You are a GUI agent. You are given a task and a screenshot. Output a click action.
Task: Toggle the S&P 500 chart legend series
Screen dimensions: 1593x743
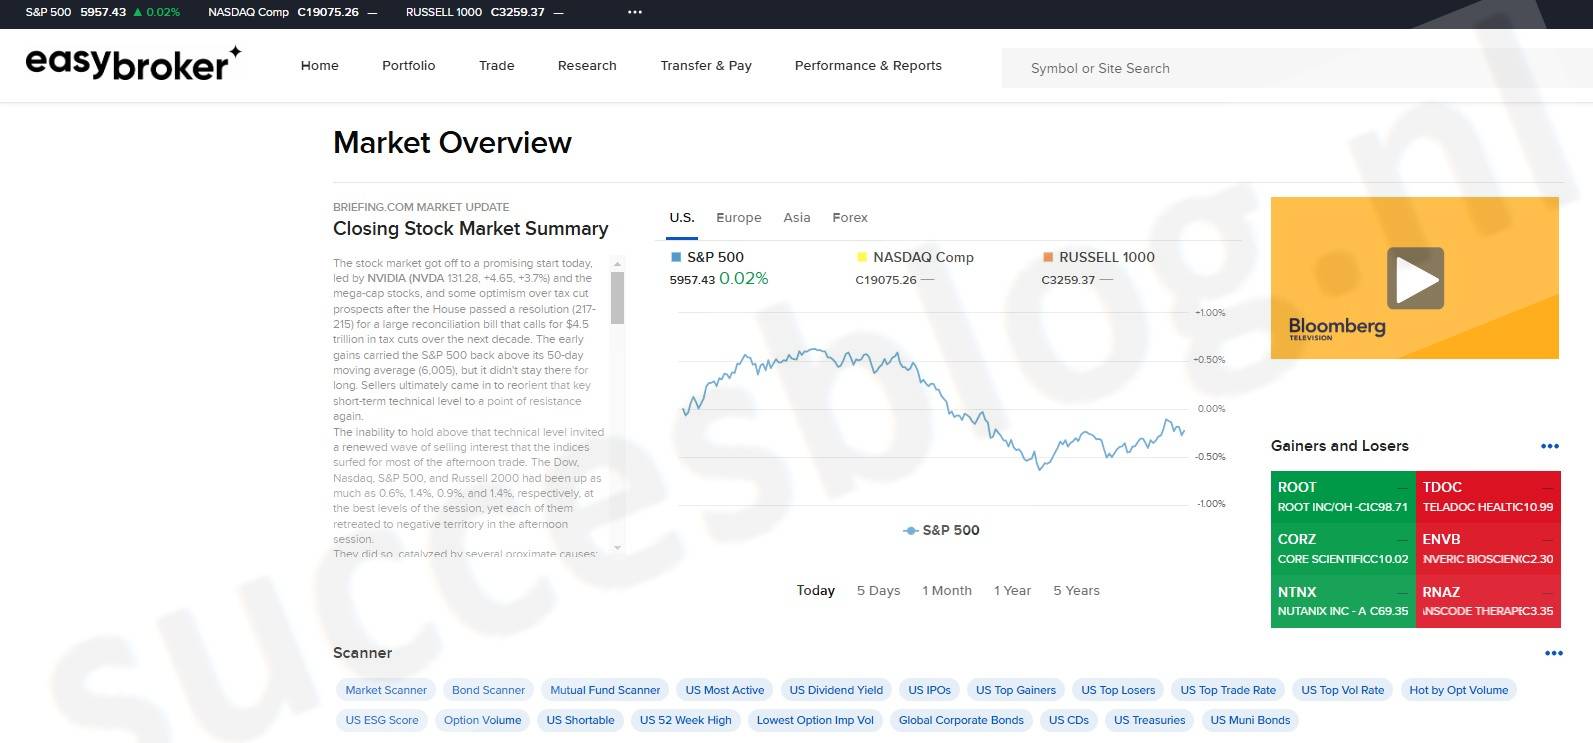click(x=940, y=530)
